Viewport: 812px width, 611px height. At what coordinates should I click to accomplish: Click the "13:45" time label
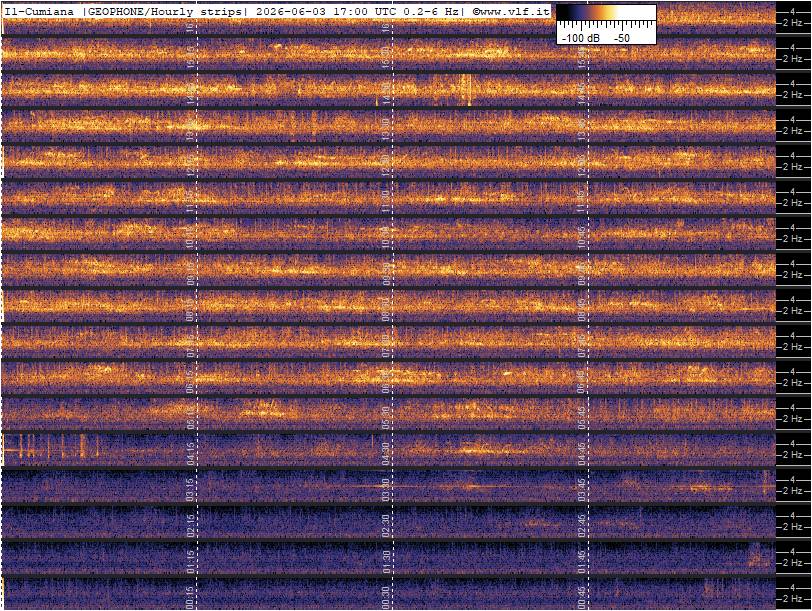point(582,130)
